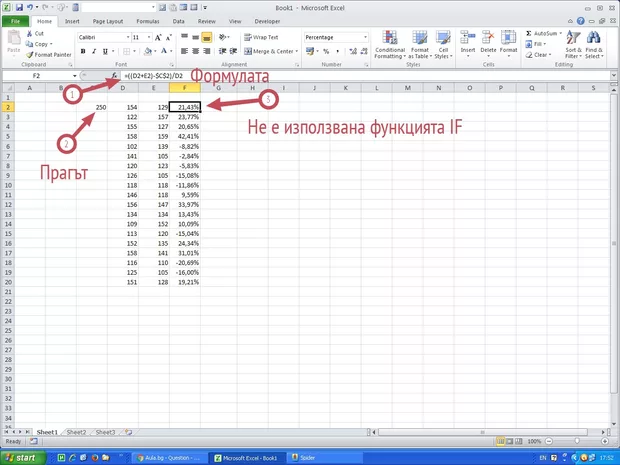Click the Insert Function fx button
620x465 pixels.
click(115, 76)
